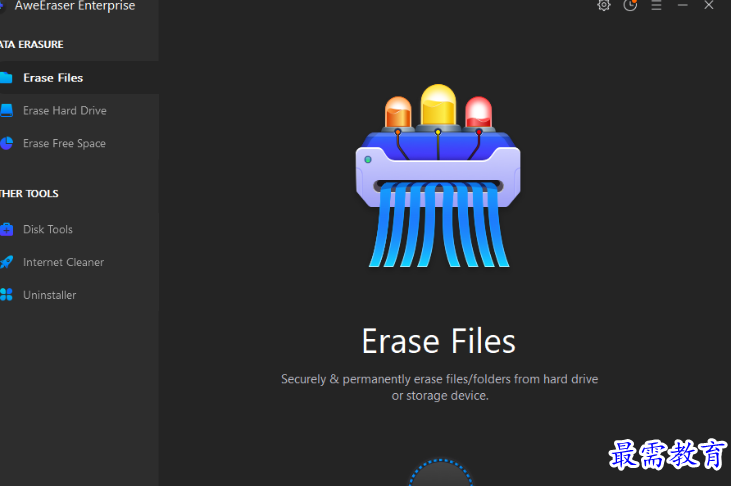The width and height of the screenshot is (733, 486).
Task: Click the dashed circle add button
Action: tap(441, 474)
